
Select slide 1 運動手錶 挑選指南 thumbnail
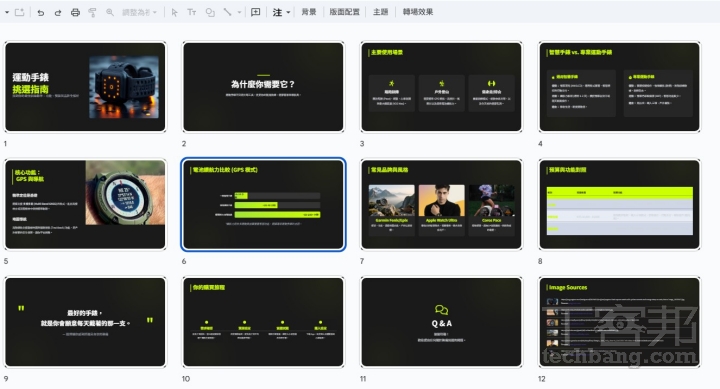pyautogui.click(x=85, y=87)
